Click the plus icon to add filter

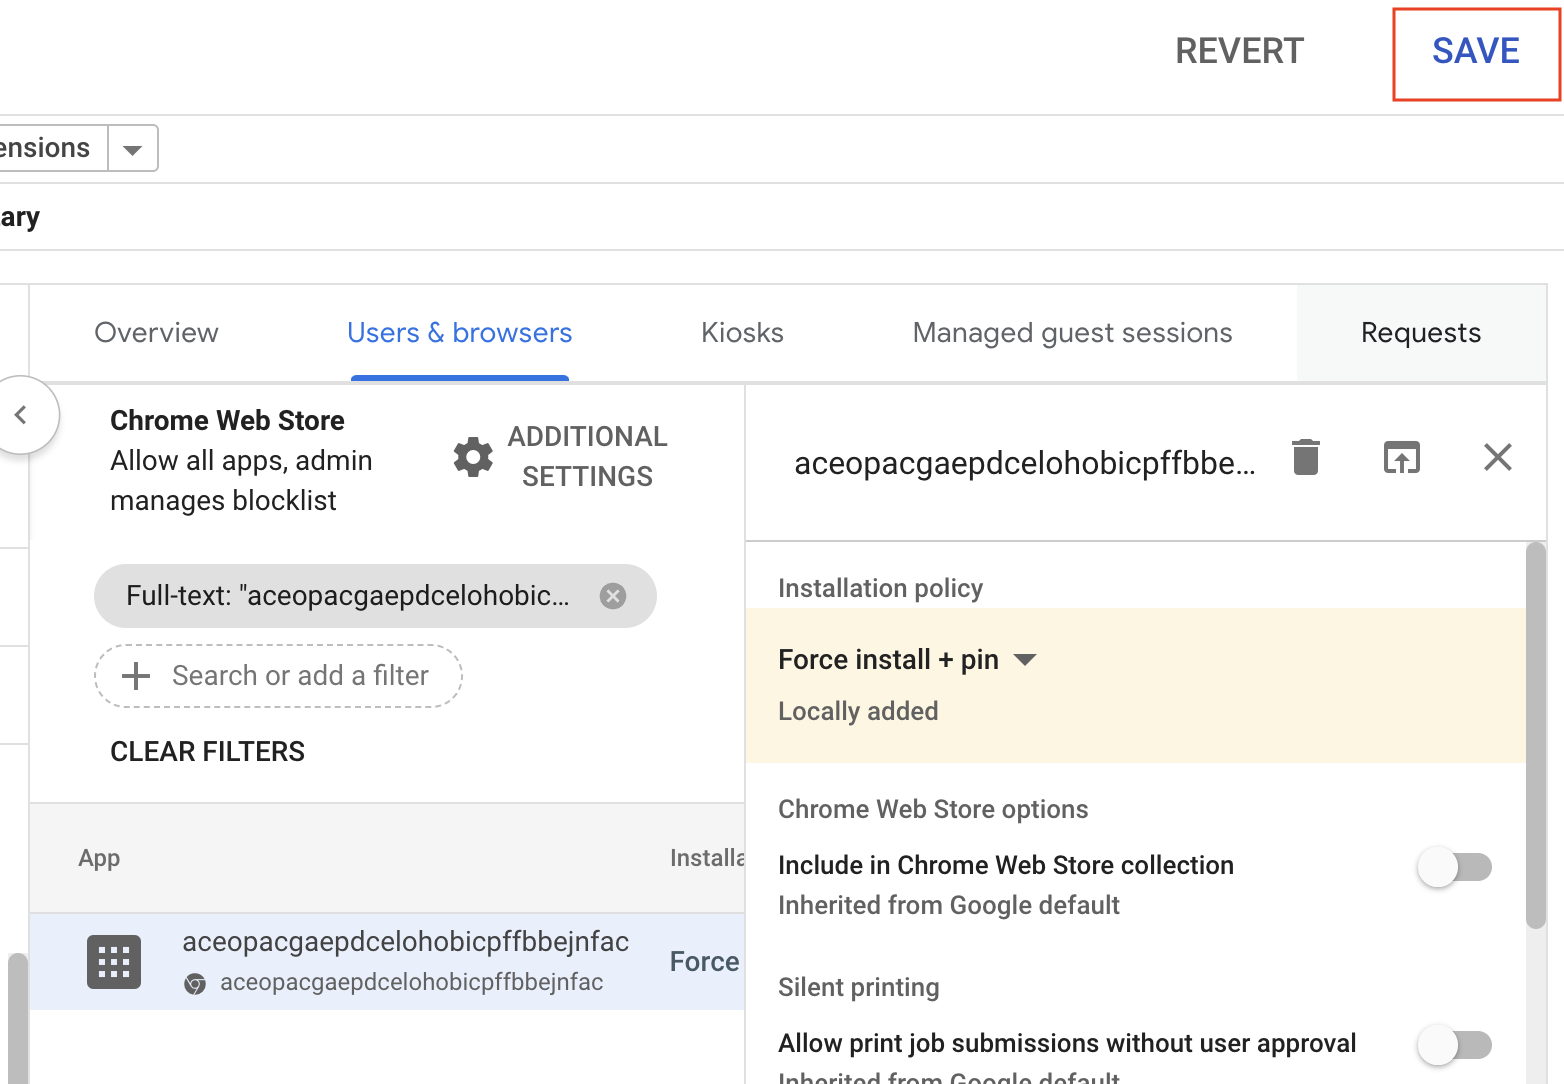(x=136, y=676)
